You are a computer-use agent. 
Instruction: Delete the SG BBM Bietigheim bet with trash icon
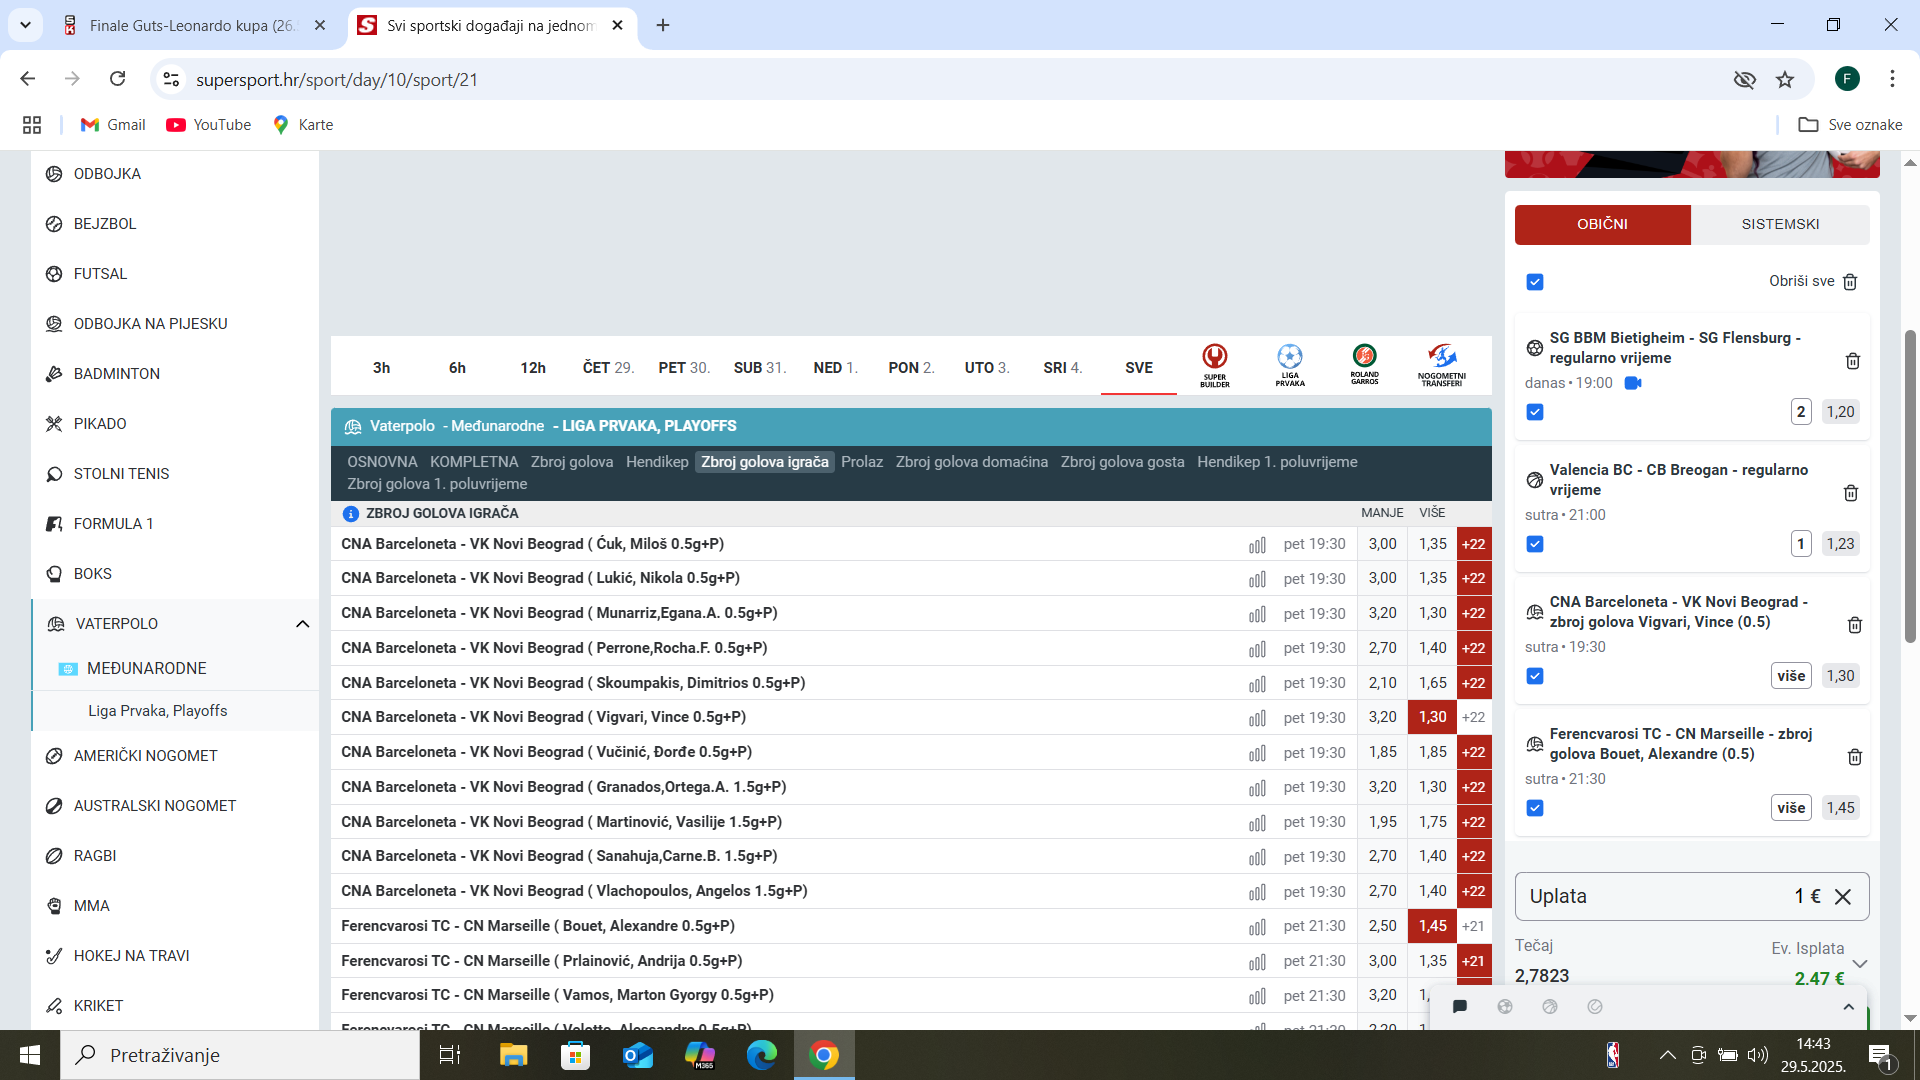[x=1852, y=361]
